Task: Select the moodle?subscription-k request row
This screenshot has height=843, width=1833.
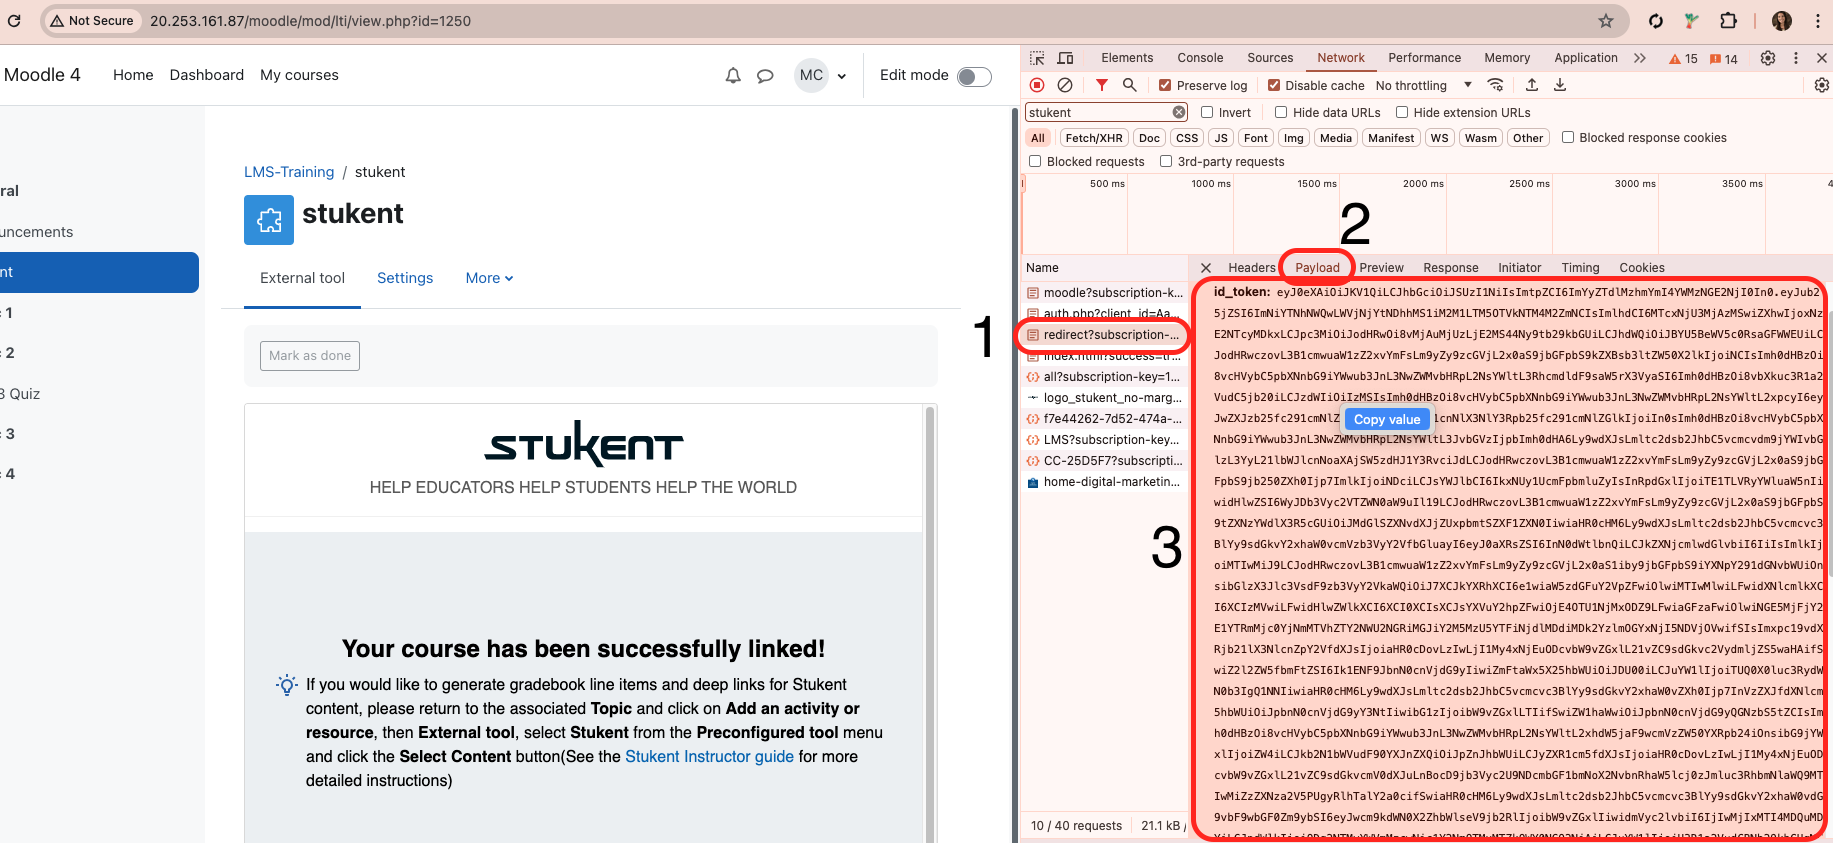Action: 1104,293
